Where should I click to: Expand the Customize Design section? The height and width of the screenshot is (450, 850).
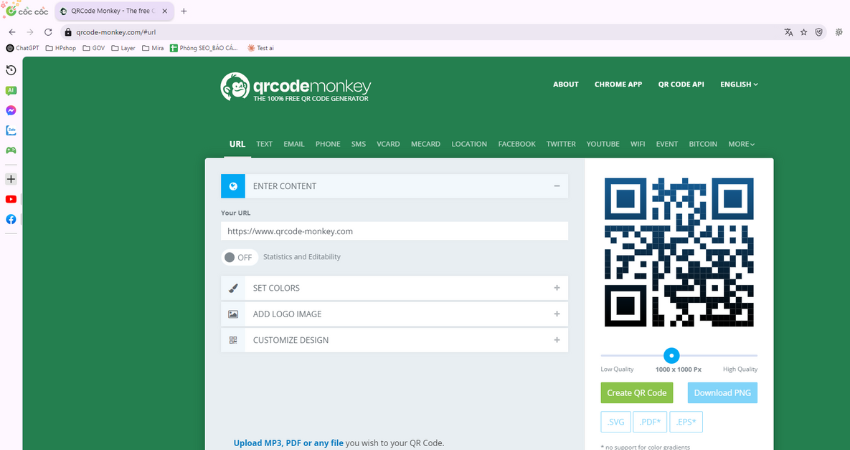pos(557,340)
